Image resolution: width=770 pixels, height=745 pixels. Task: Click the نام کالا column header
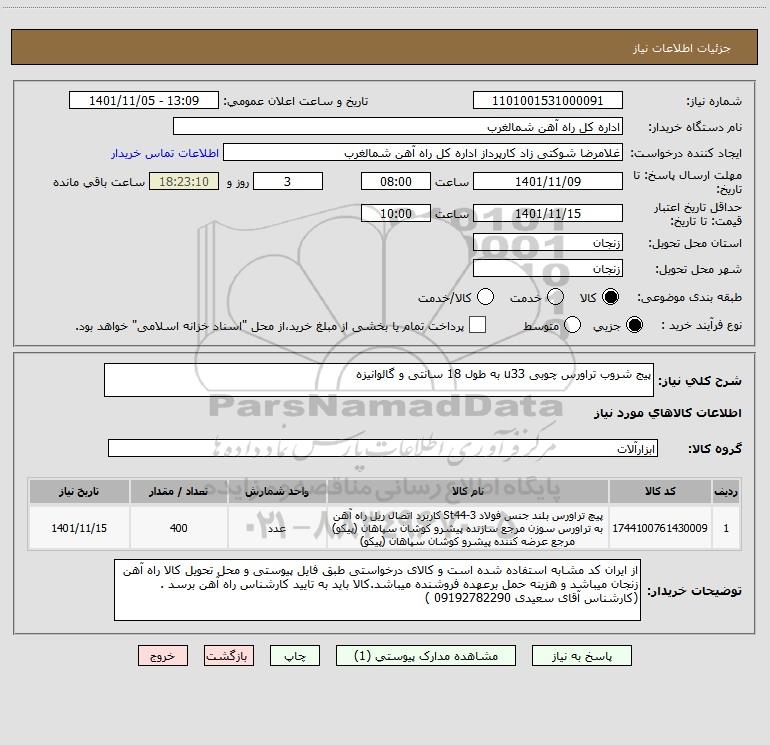pyautogui.click(x=468, y=491)
